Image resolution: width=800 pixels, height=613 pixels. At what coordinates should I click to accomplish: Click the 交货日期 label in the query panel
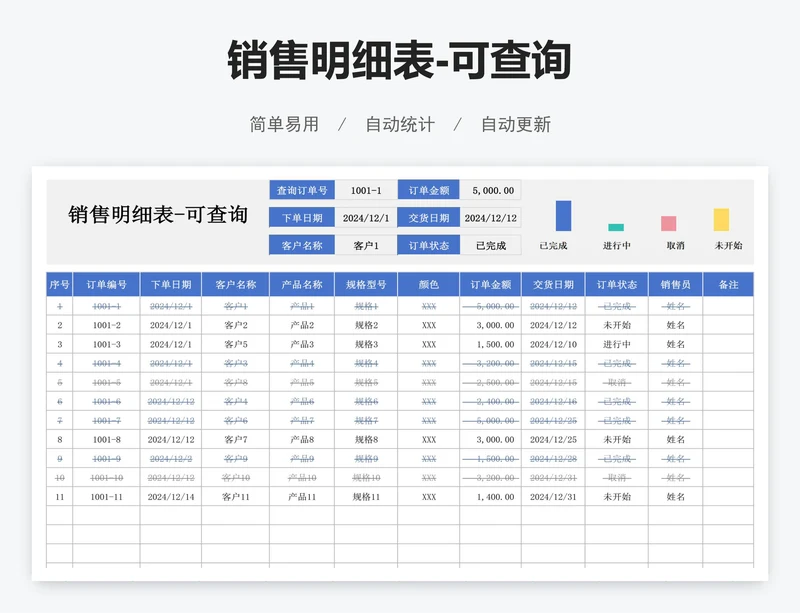(x=429, y=218)
